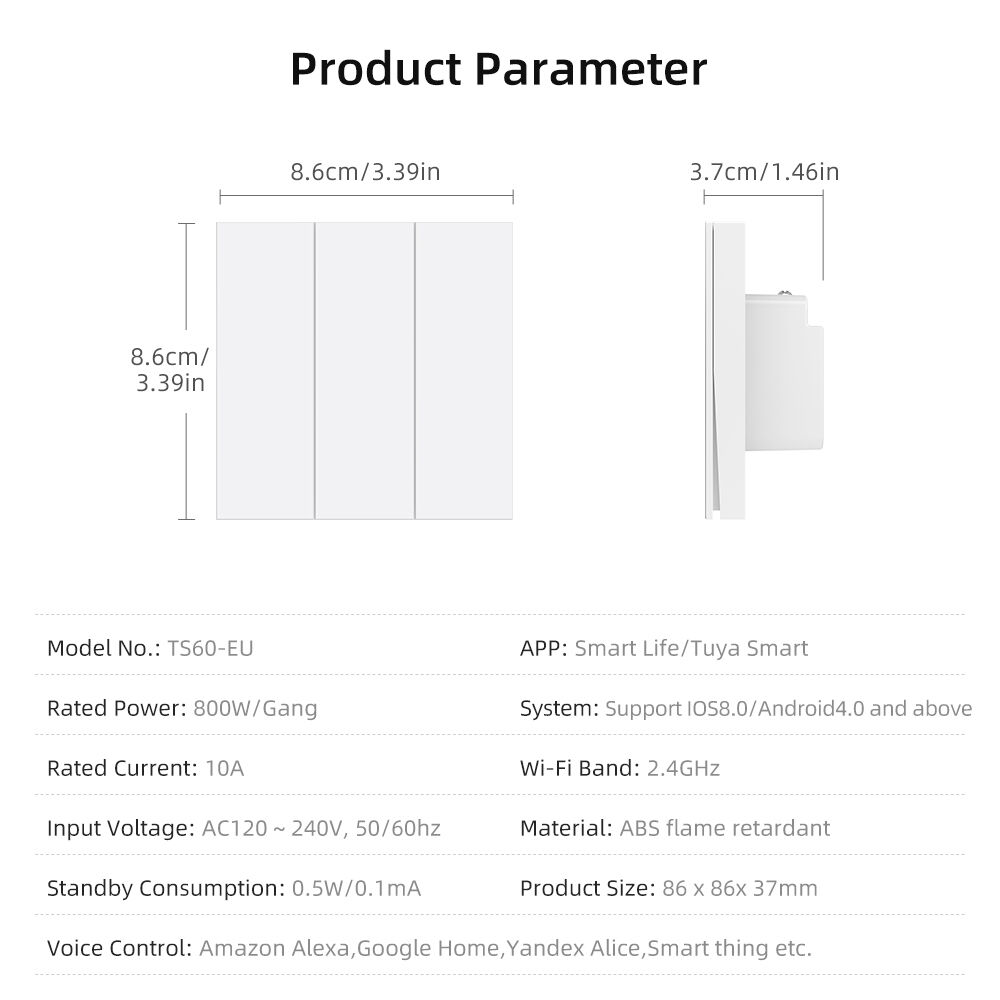
Task: Tap the right gang of the switch
Action: click(x=464, y=370)
